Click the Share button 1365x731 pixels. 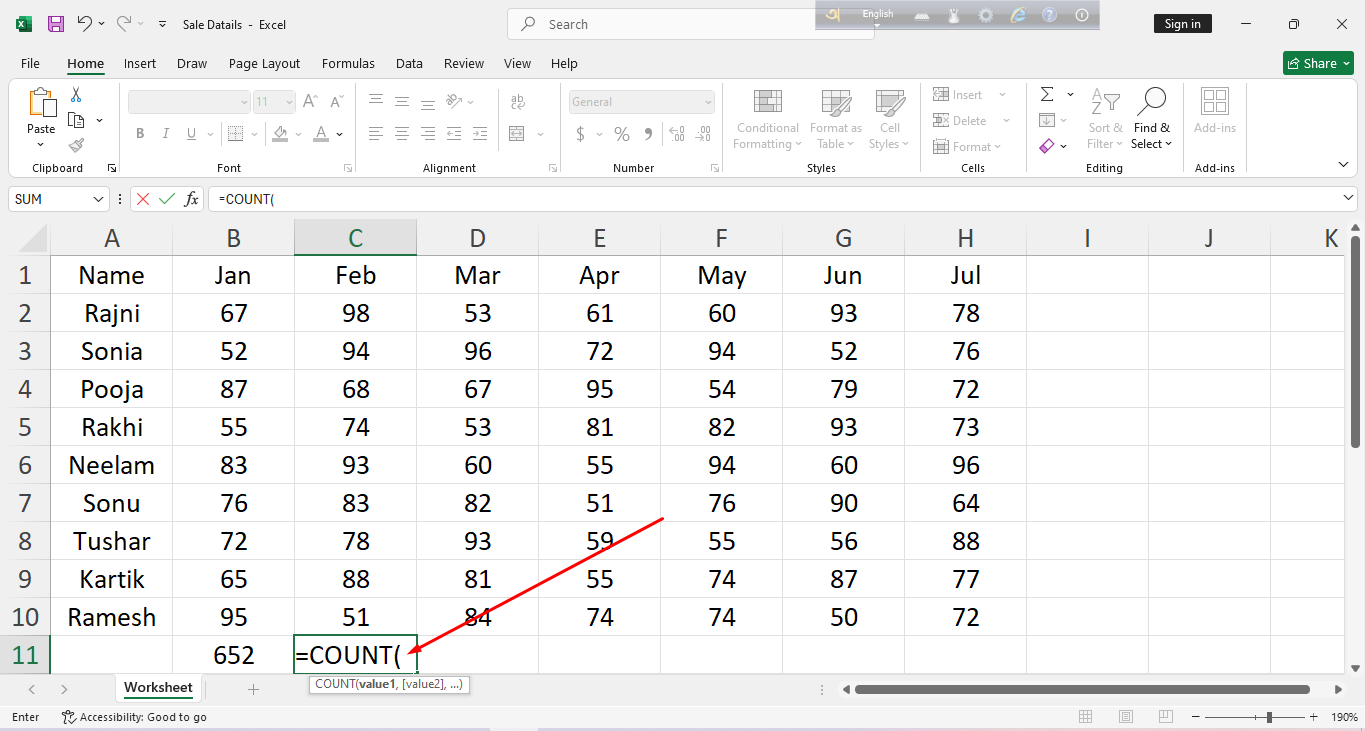[x=1317, y=63]
